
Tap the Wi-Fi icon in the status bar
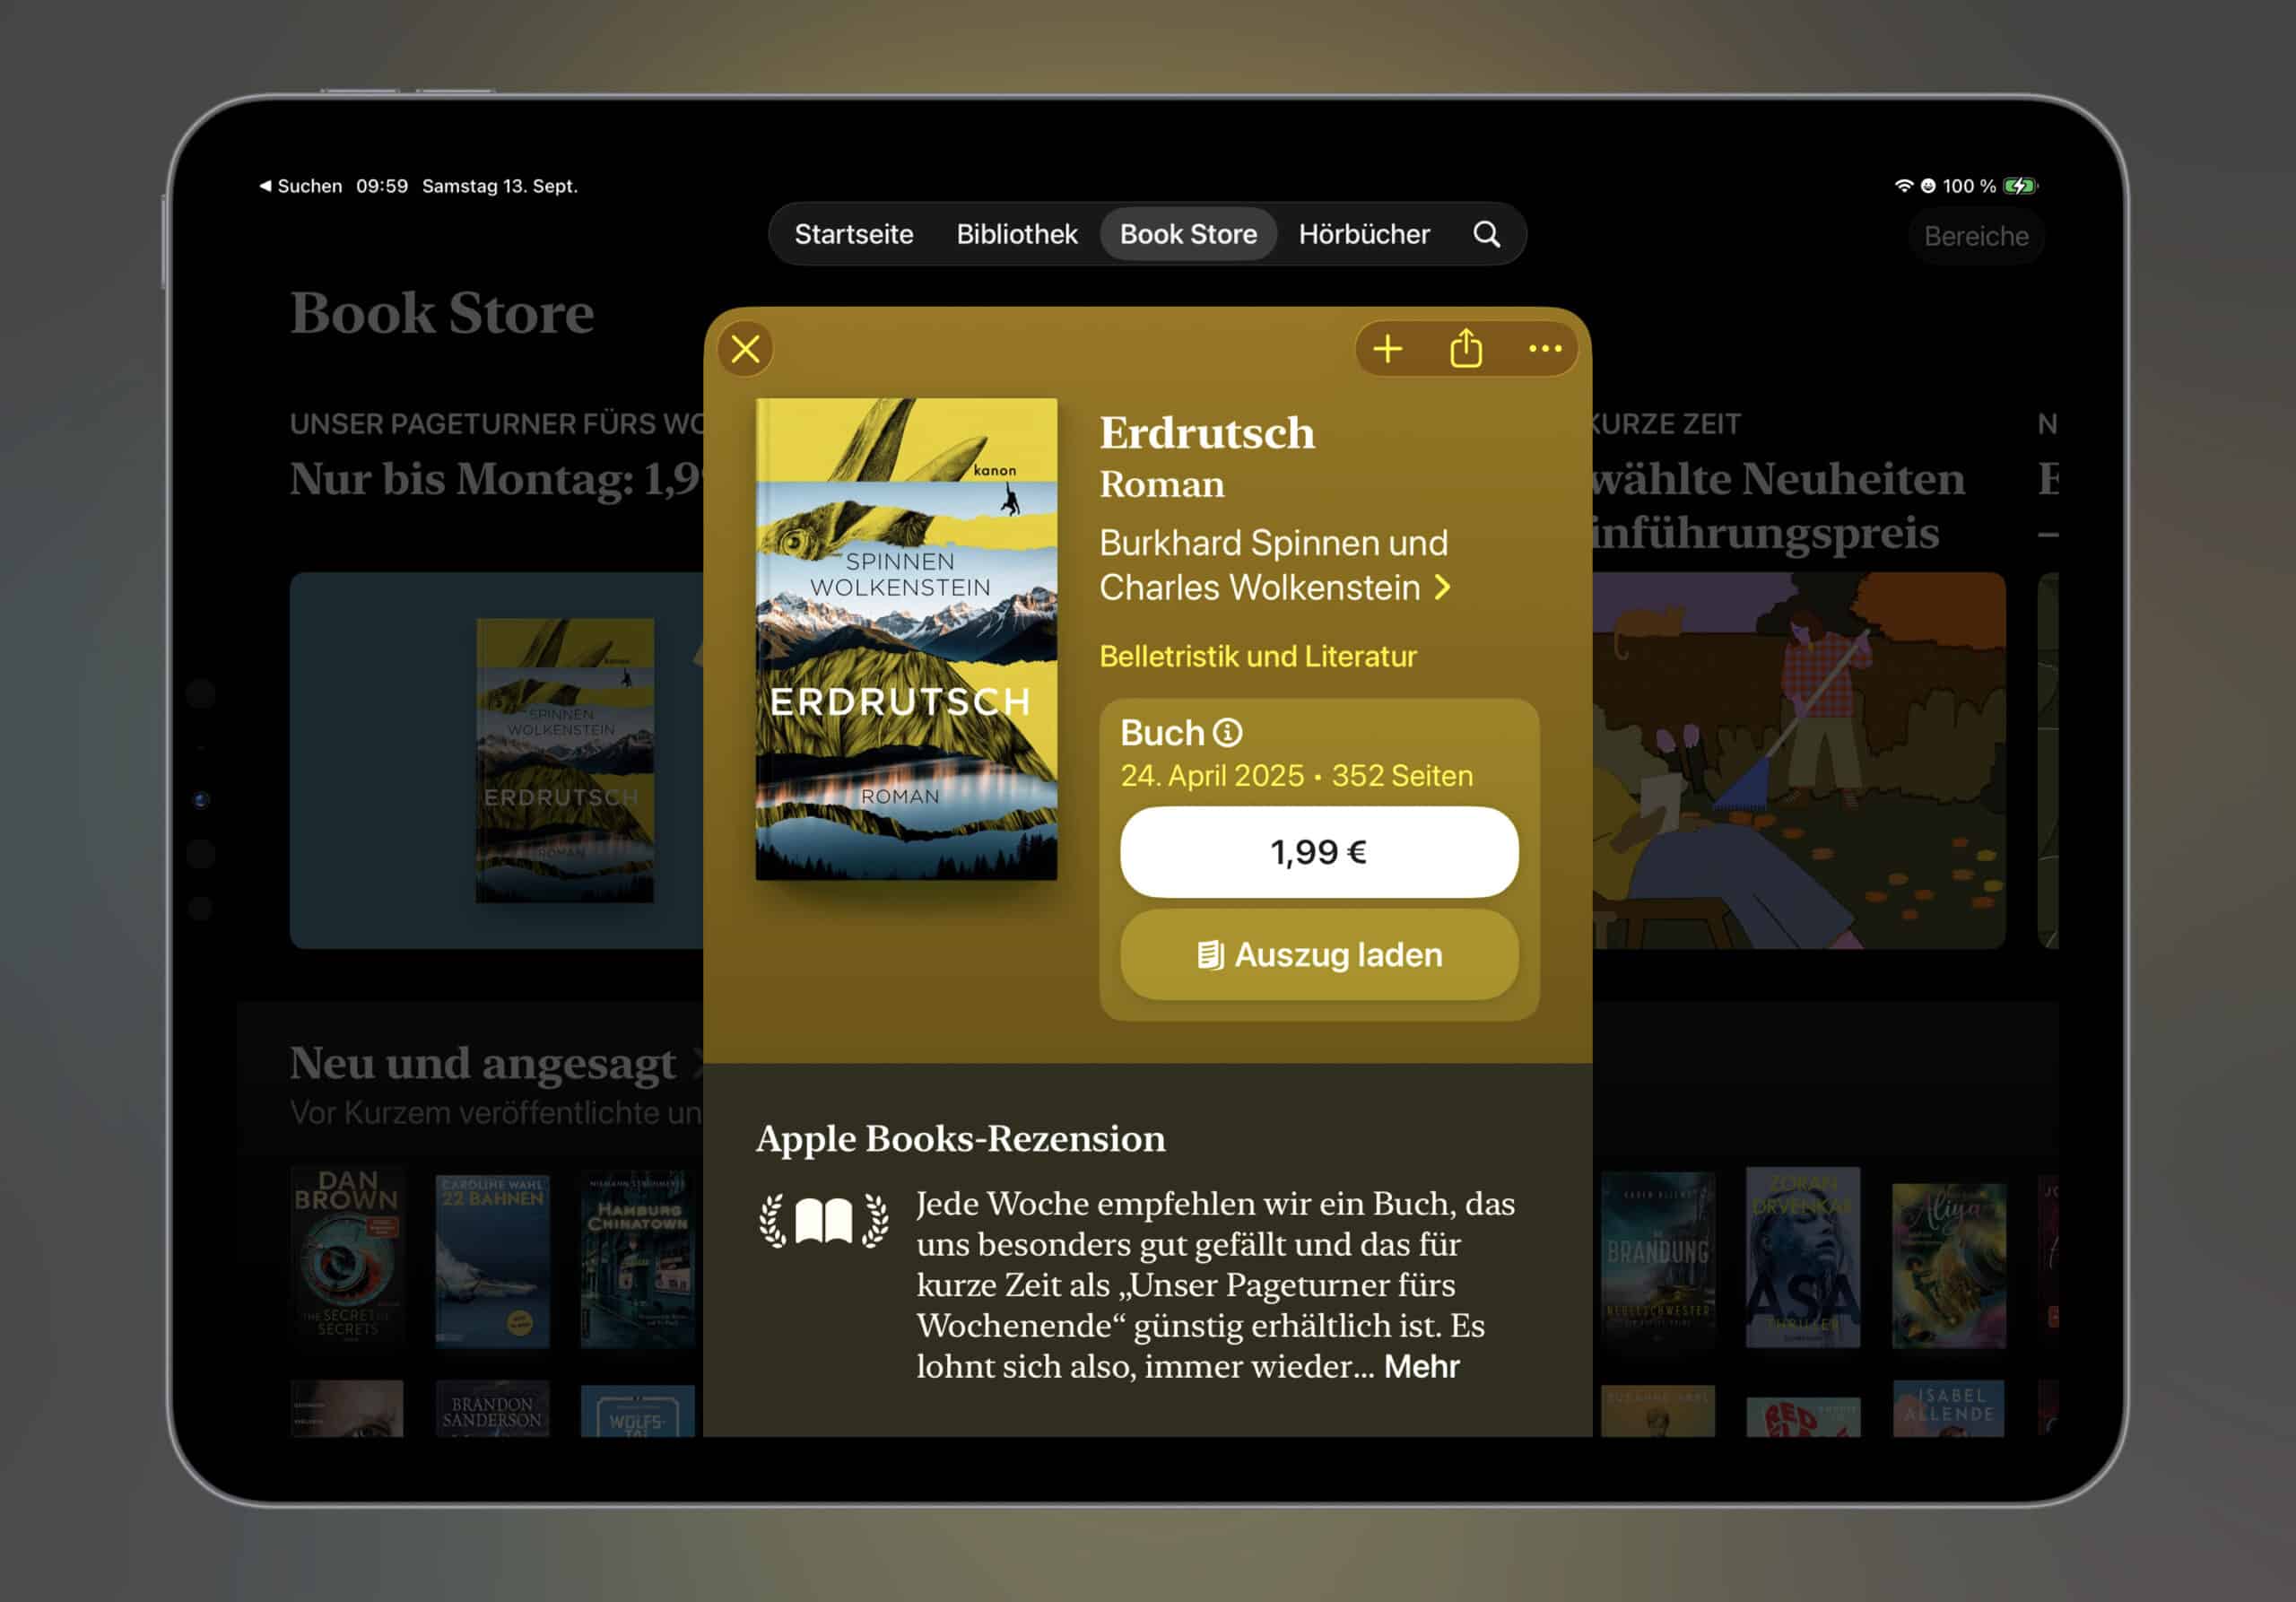[1904, 186]
